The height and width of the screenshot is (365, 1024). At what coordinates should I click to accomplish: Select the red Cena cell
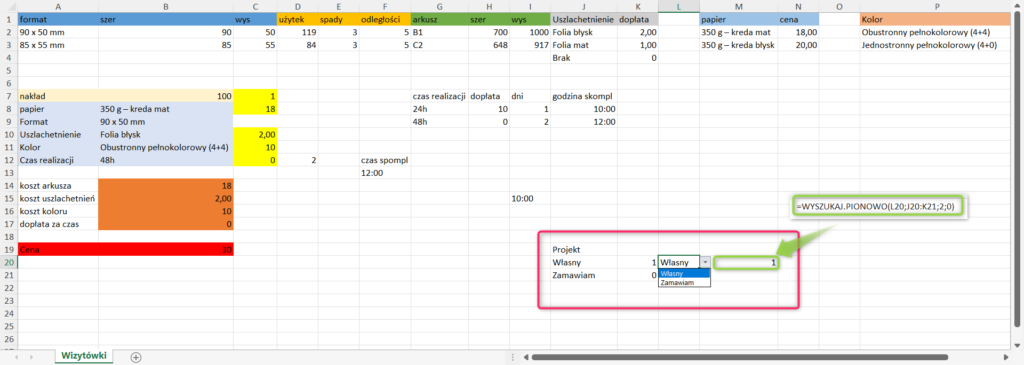[x=126, y=249]
